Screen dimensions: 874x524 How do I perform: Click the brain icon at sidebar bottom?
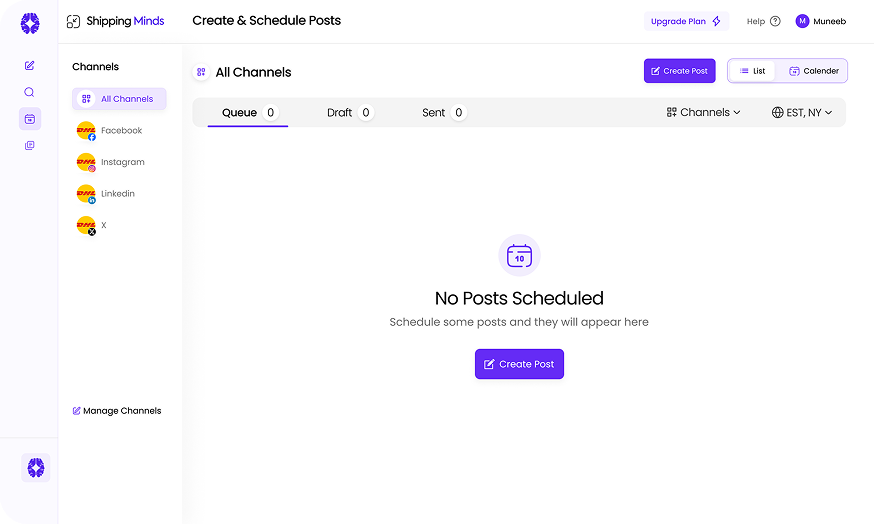pos(36,467)
